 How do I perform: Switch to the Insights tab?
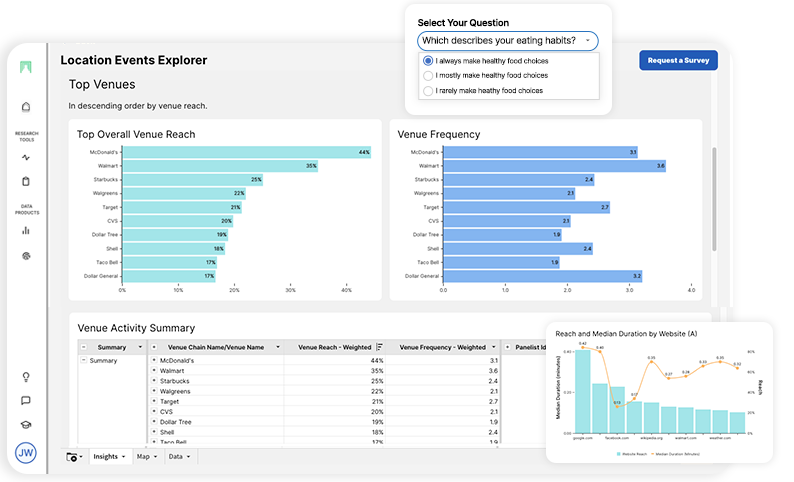coord(109,457)
